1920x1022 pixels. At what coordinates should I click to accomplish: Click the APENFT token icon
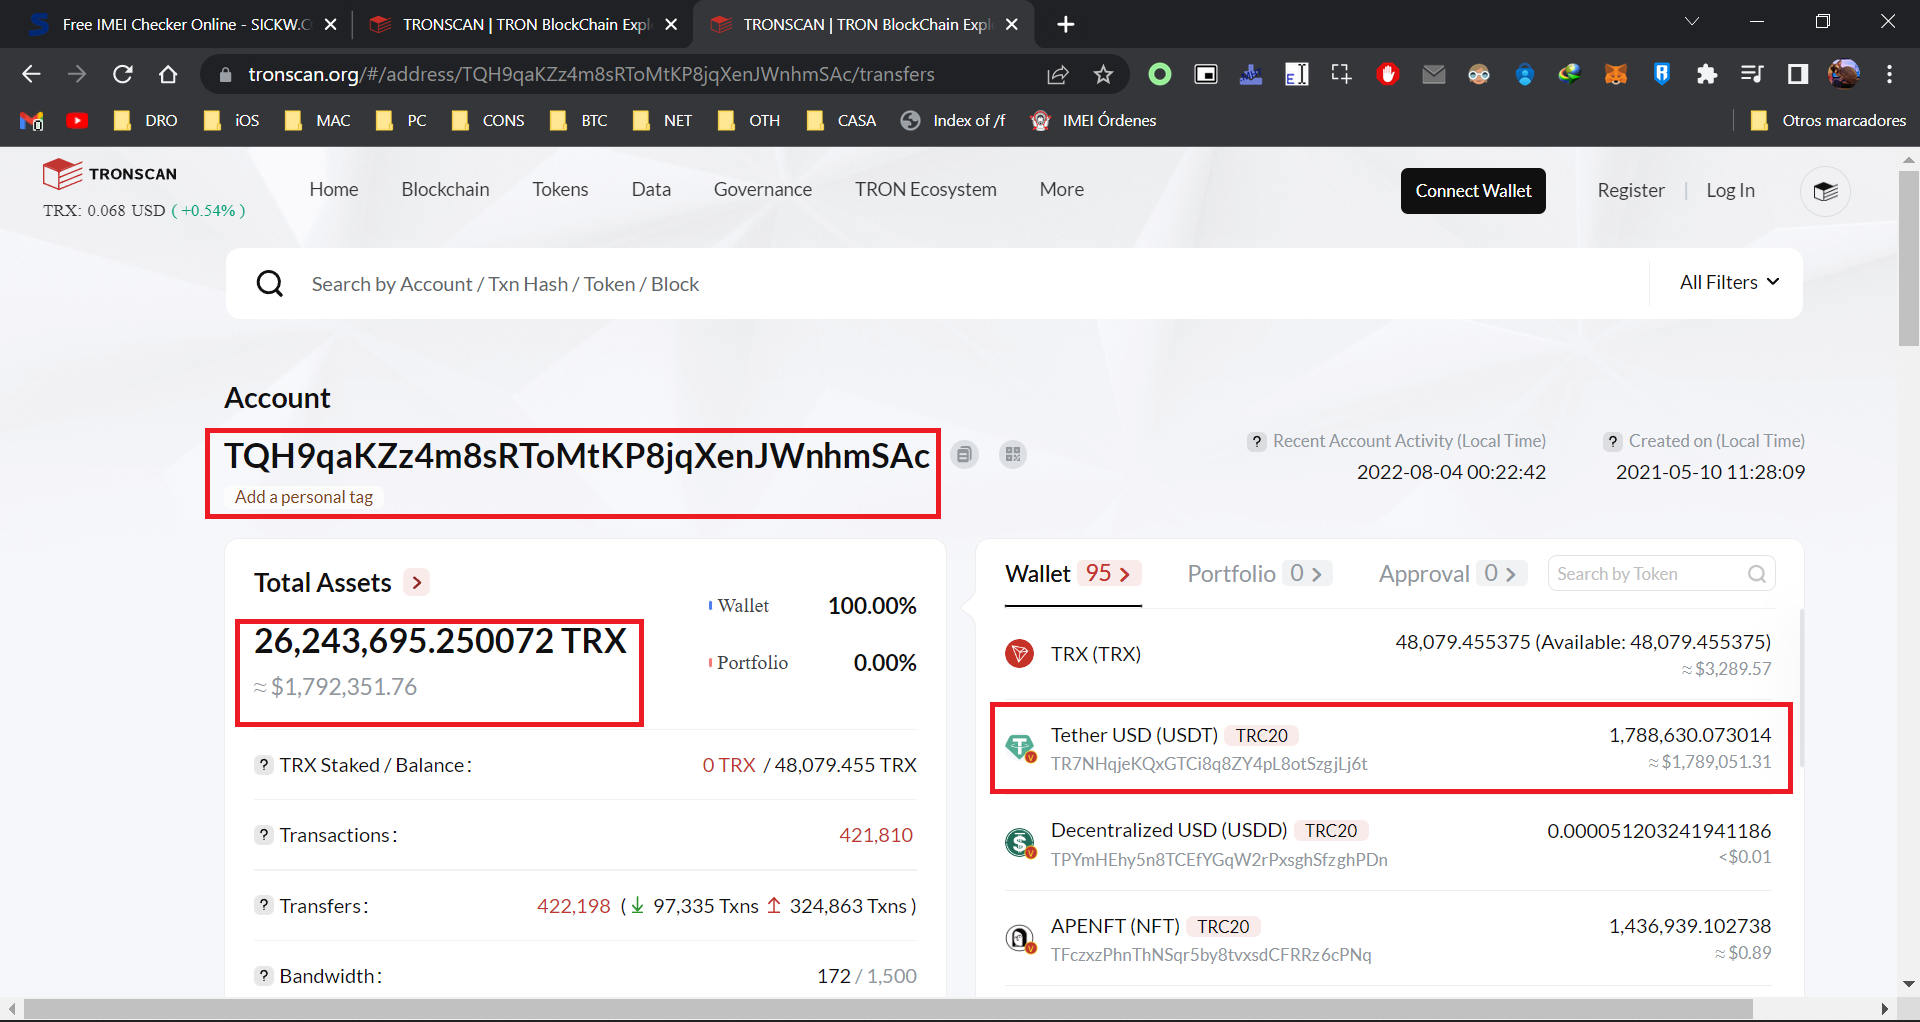coord(1019,938)
